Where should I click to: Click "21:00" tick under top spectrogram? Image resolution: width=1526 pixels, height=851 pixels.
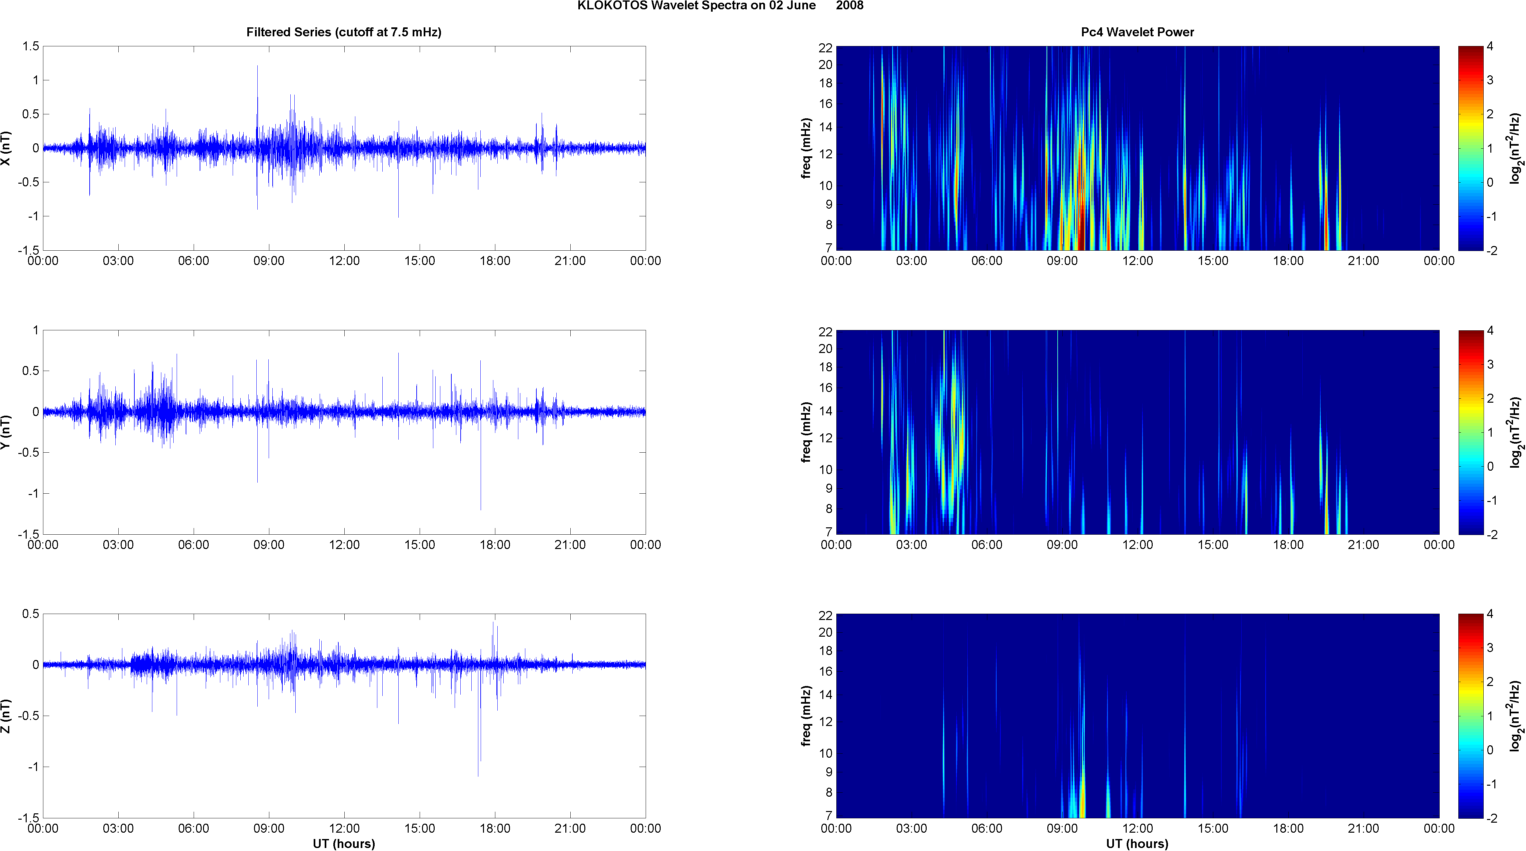[1363, 261]
